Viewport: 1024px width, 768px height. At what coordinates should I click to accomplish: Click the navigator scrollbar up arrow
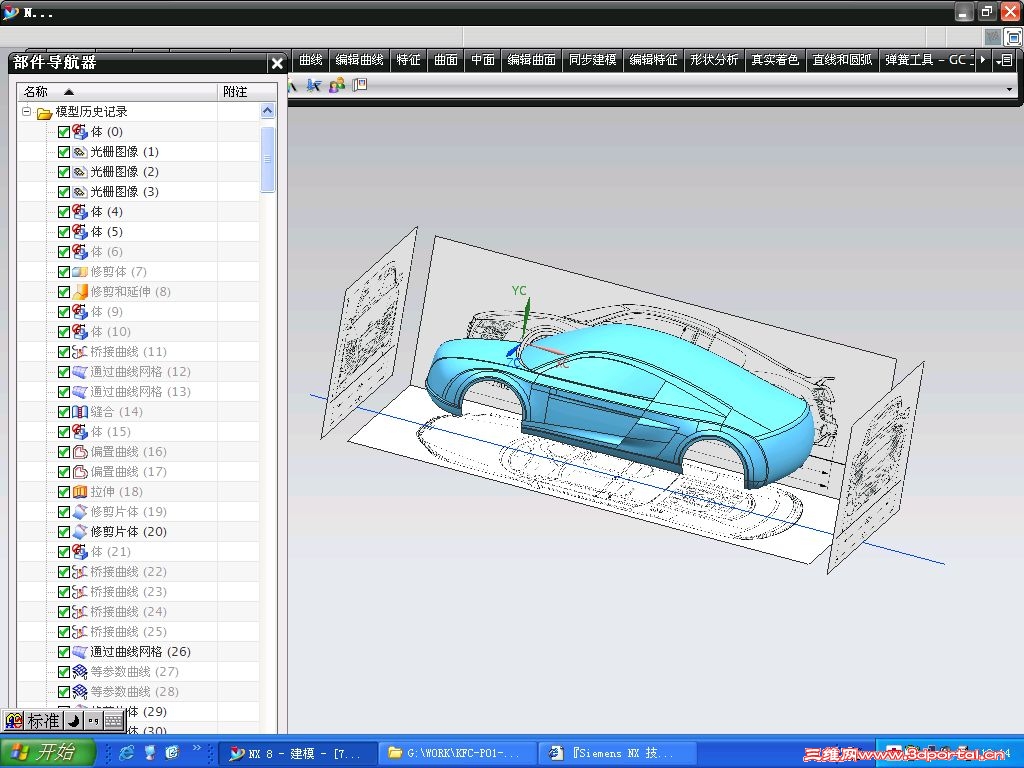click(267, 112)
